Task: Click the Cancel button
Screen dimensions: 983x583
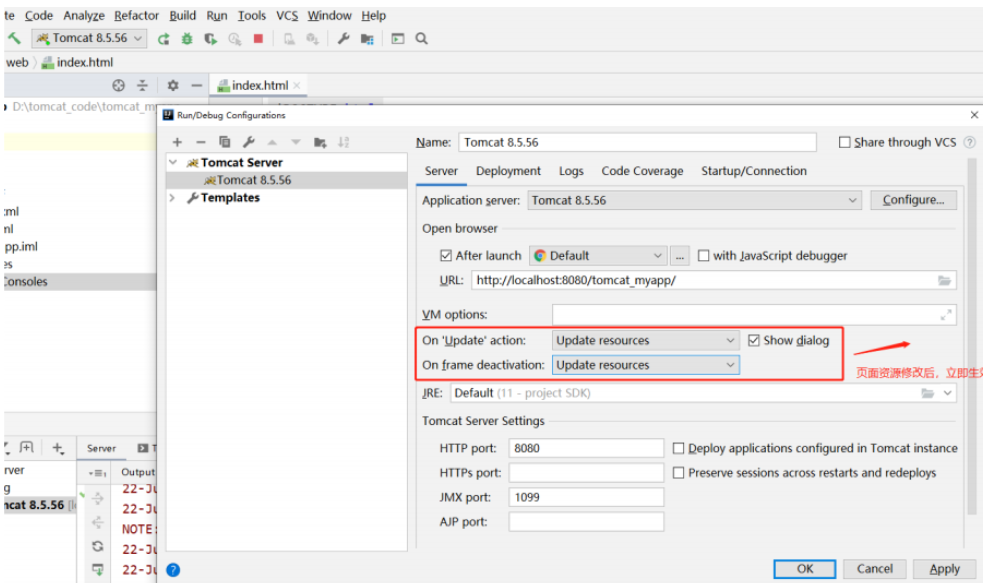Action: tap(875, 569)
